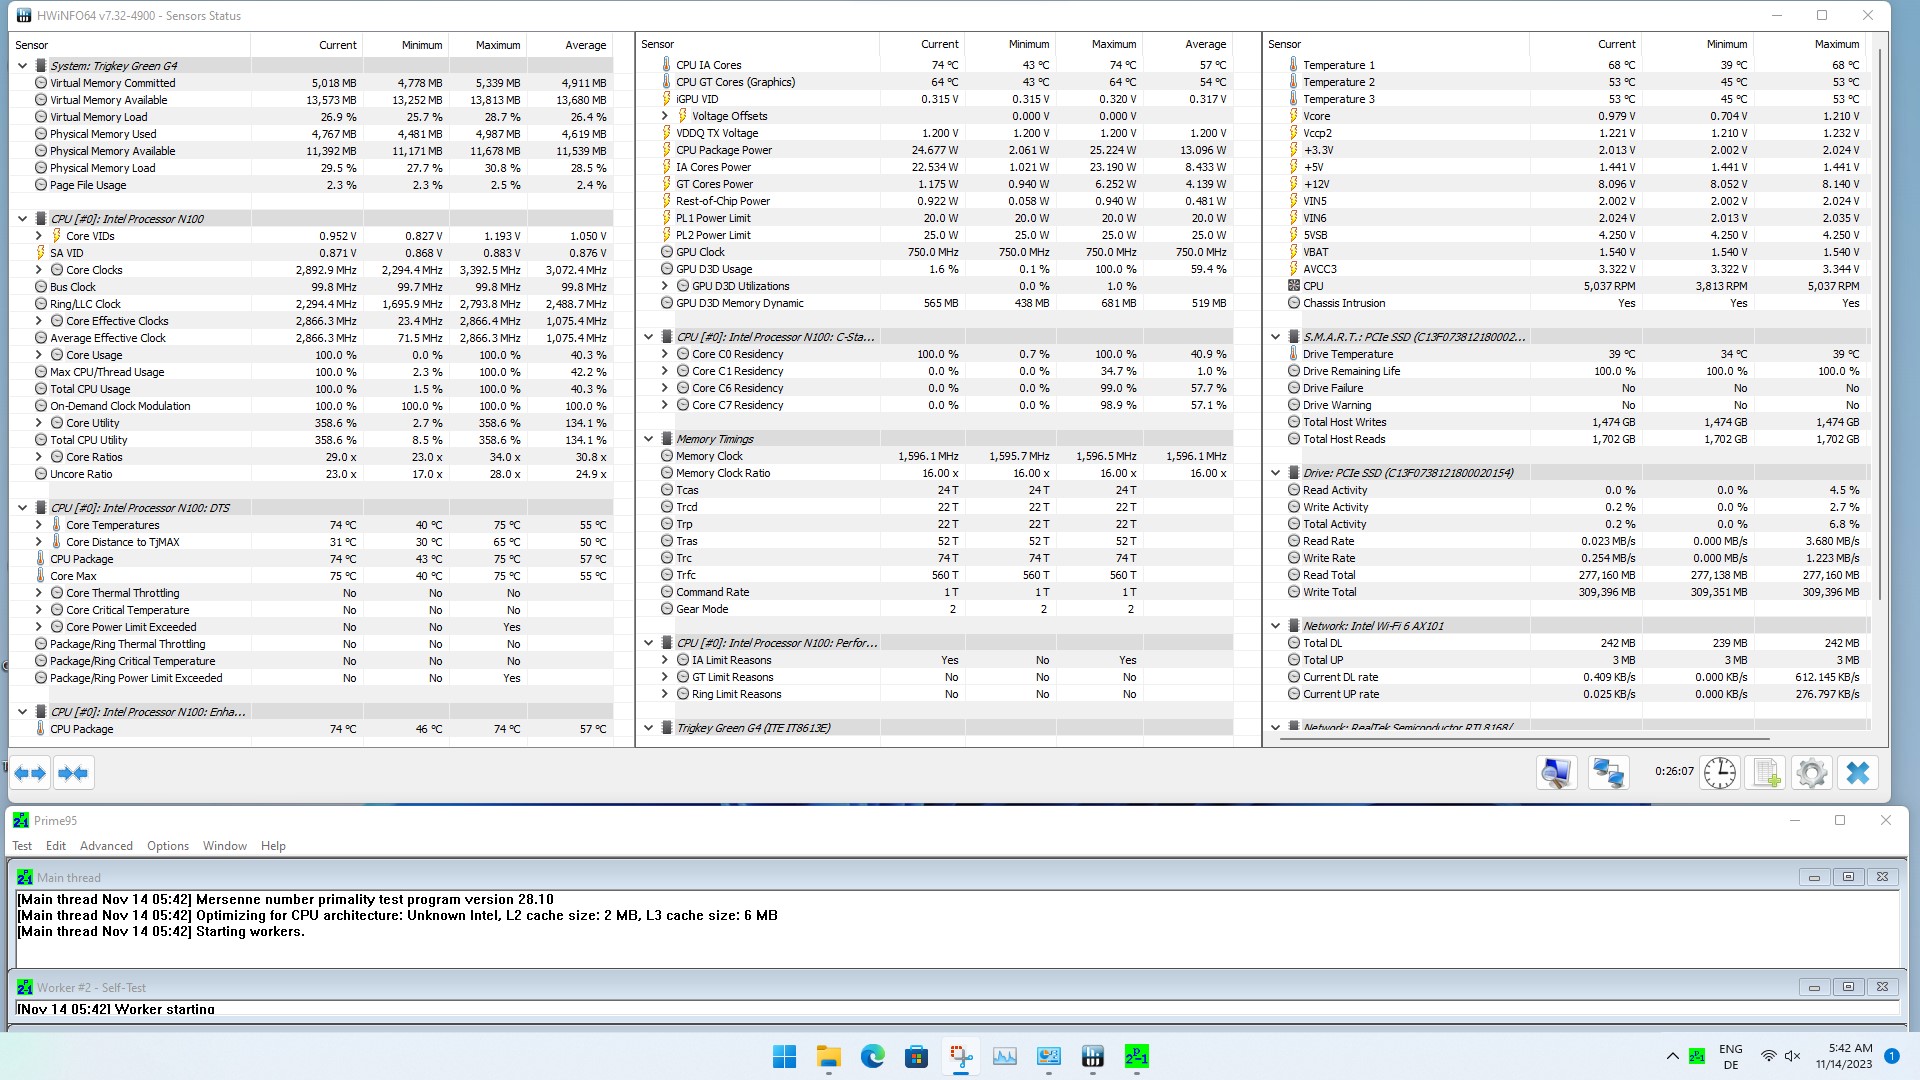Collapse the Network: Intel Wi-Fi 6 AX101 group
Screen dimensions: 1920x1080
coord(1275,626)
